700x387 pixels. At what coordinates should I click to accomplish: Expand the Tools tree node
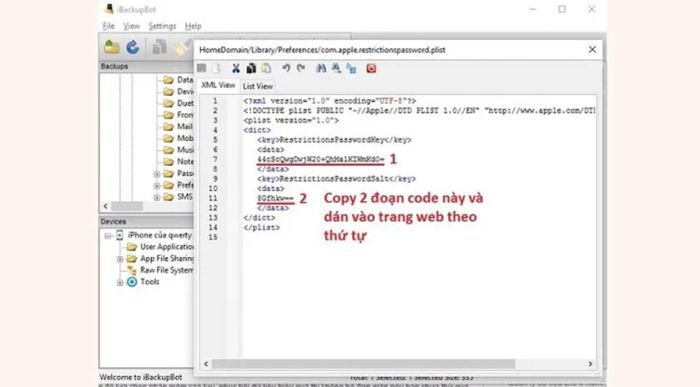click(120, 283)
